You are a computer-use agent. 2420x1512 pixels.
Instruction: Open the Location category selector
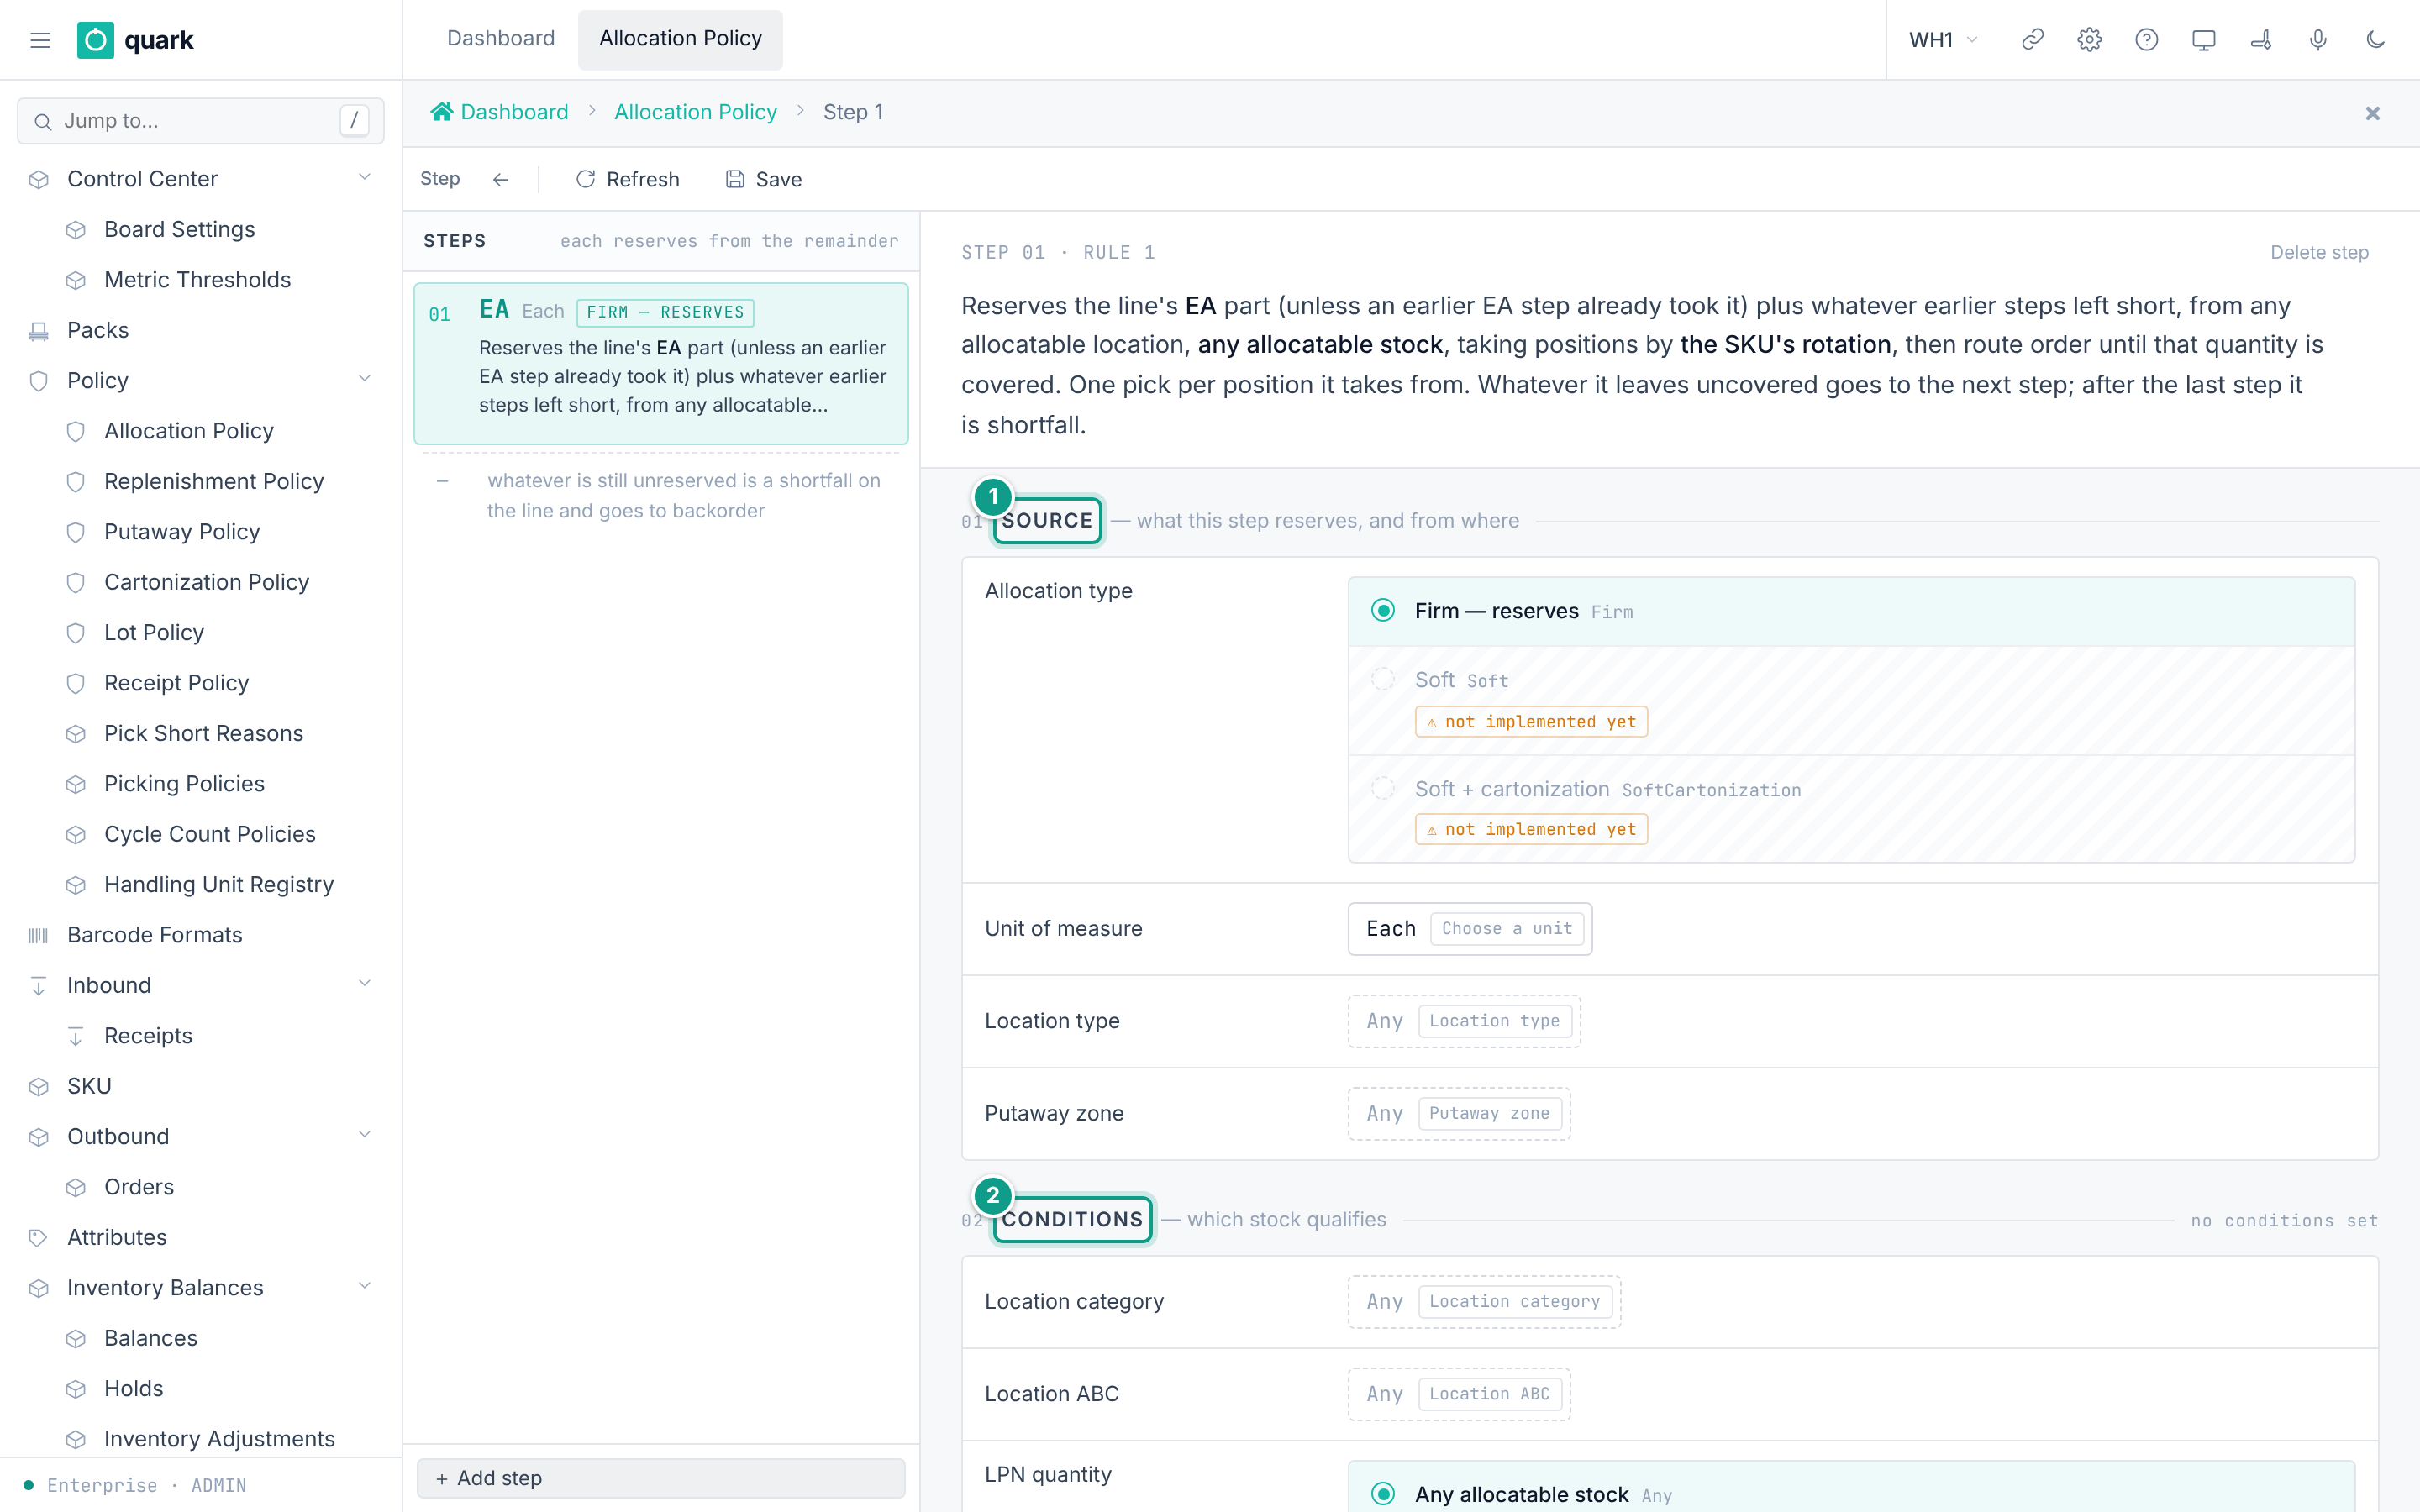[x=1484, y=1301]
